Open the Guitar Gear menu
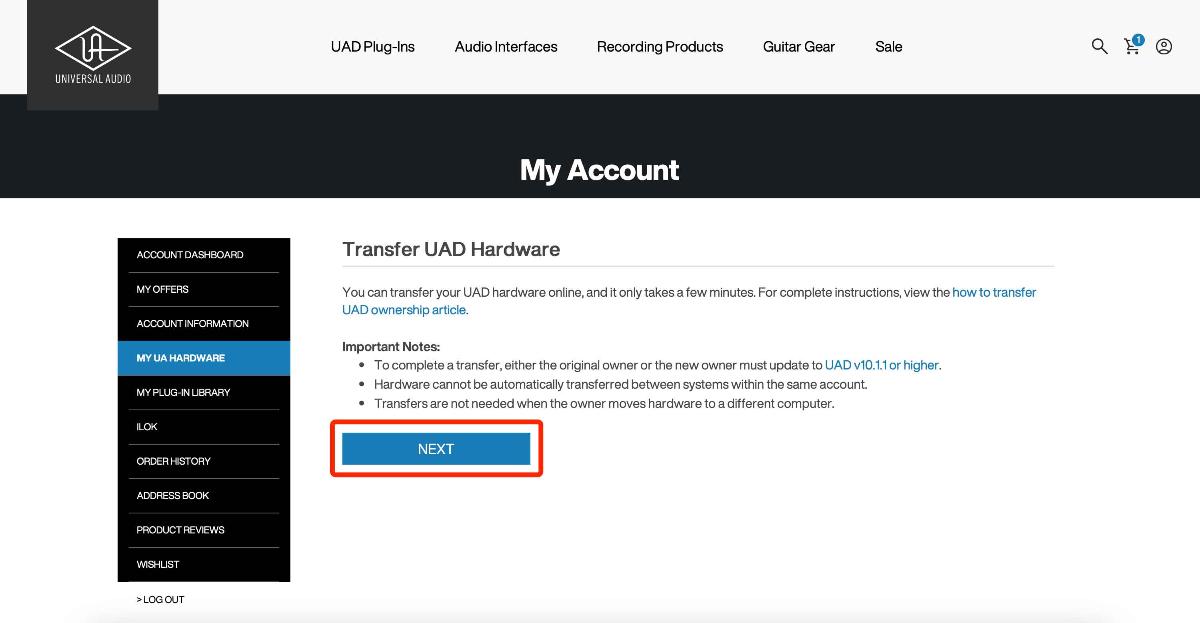The height and width of the screenshot is (623, 1200). (799, 47)
